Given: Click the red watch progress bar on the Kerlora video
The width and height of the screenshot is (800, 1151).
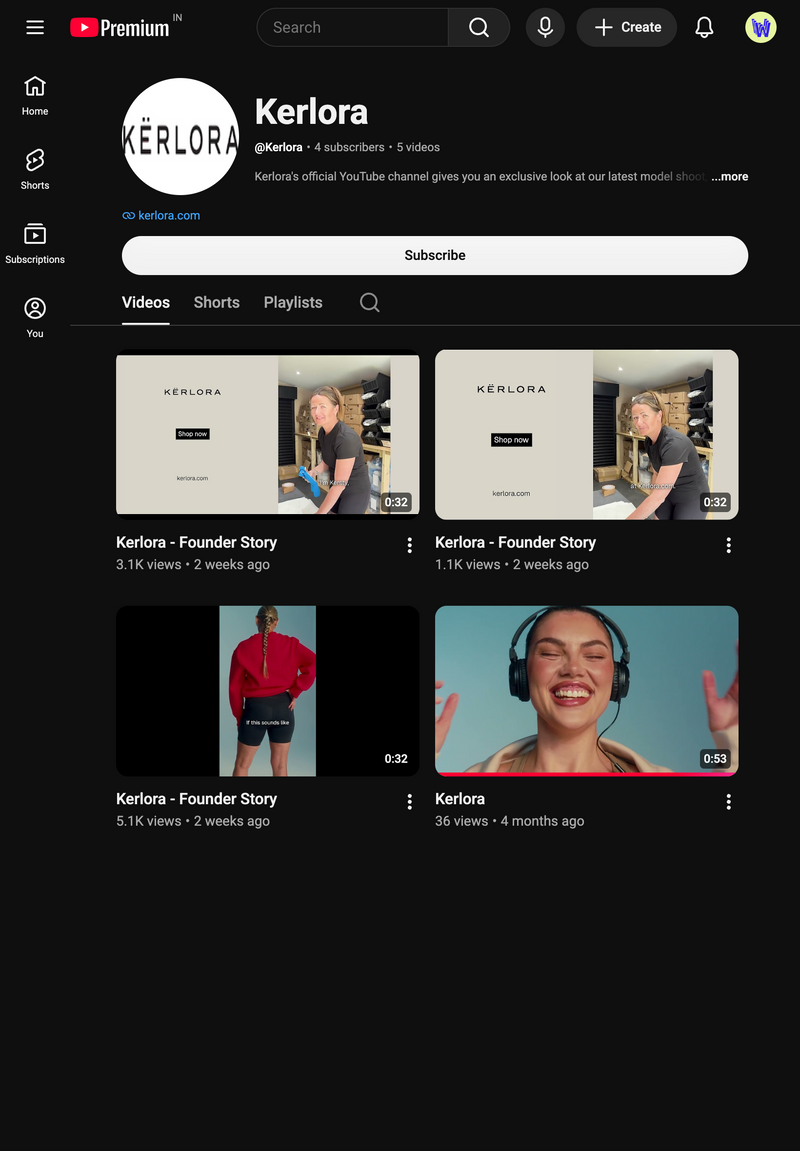Looking at the screenshot, I should click(x=586, y=774).
